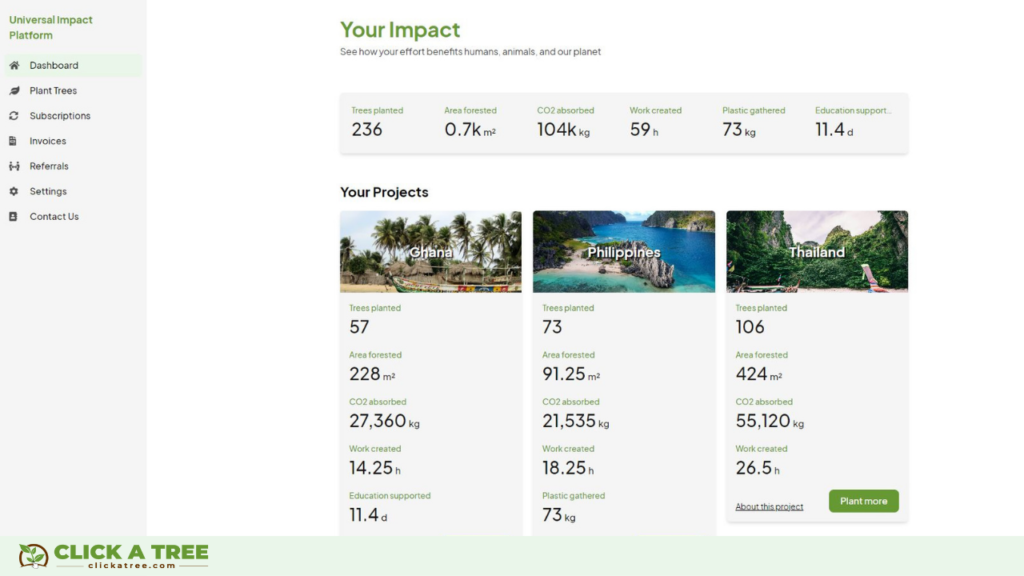This screenshot has width=1024, height=576.
Task: View the Philippines project photo
Action: [623, 251]
